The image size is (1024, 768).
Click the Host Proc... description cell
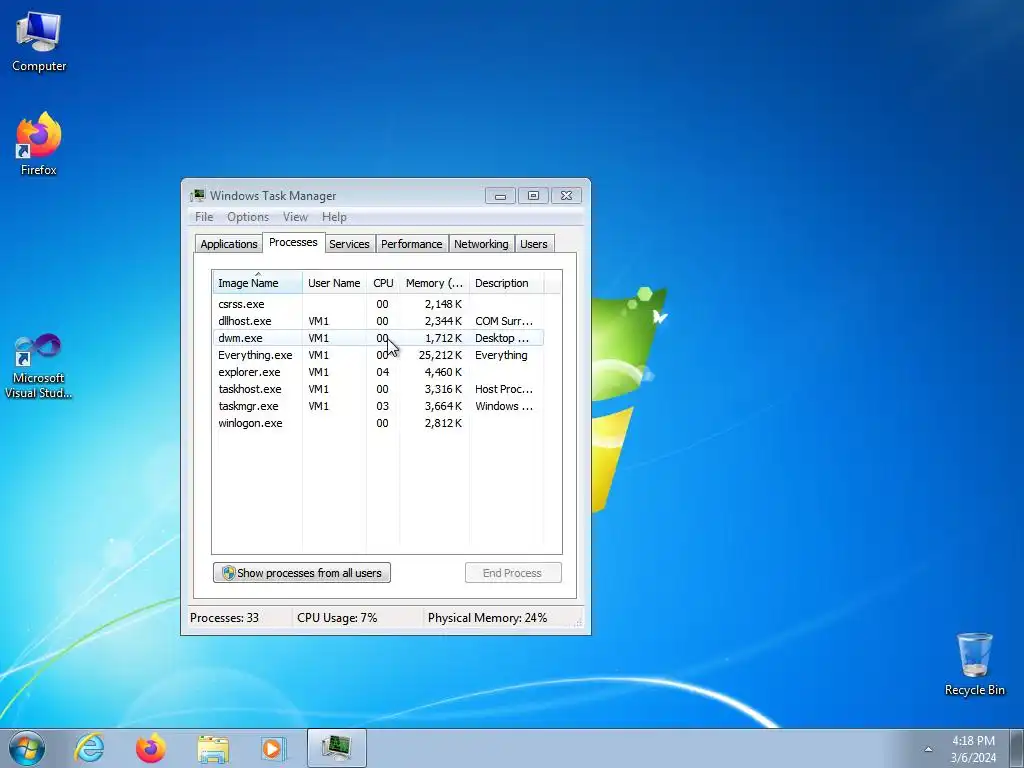click(504, 389)
